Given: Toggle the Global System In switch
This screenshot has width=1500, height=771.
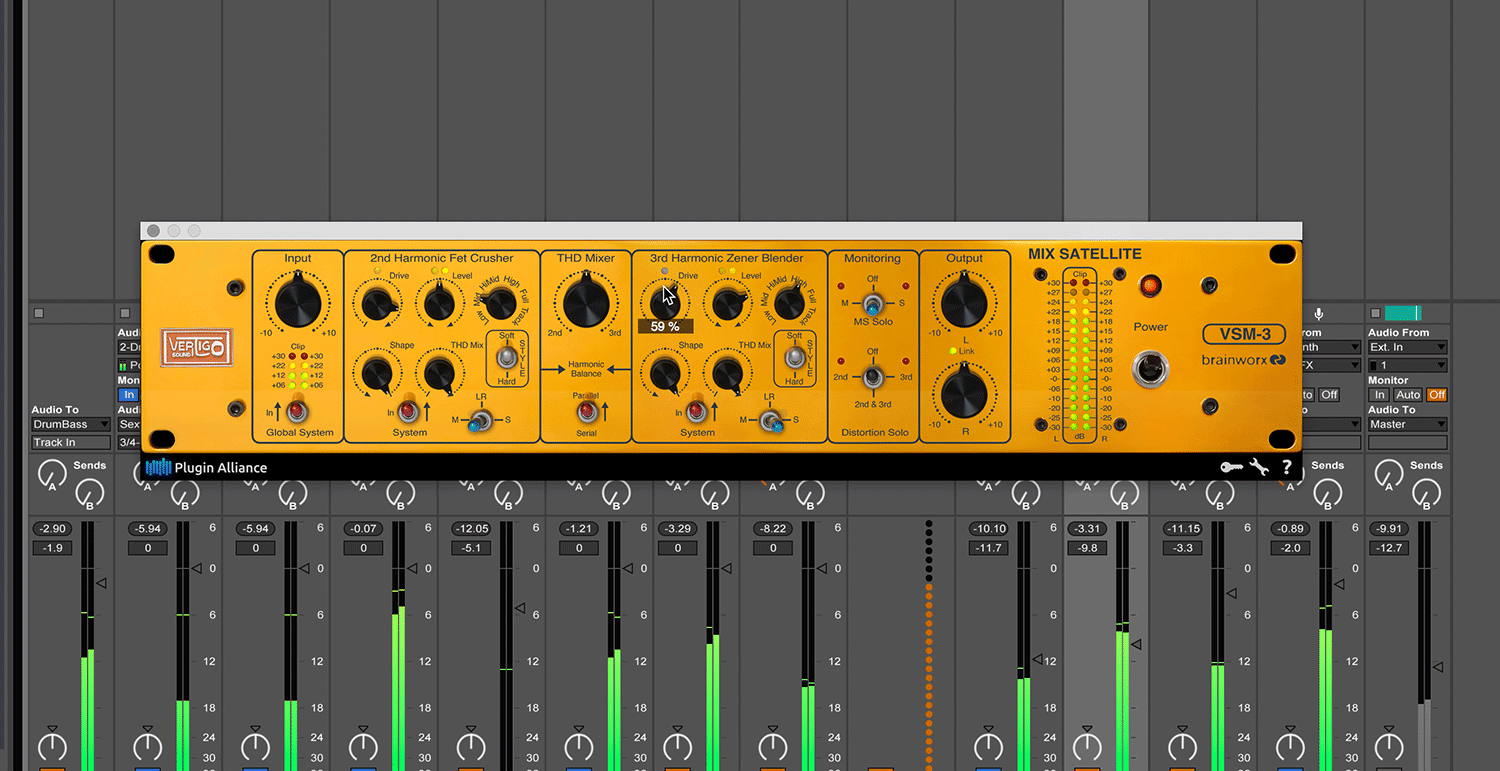Looking at the screenshot, I should click(x=296, y=409).
